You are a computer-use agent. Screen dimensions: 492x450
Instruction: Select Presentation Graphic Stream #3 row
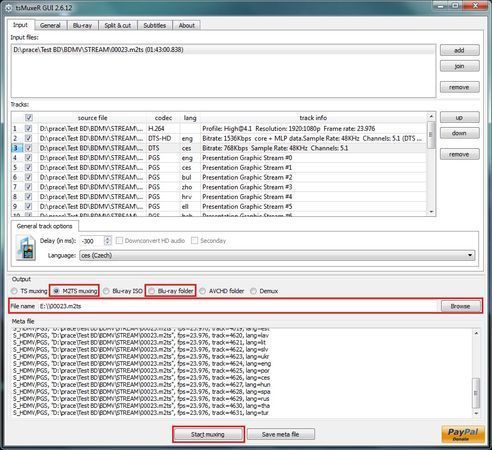219,187
